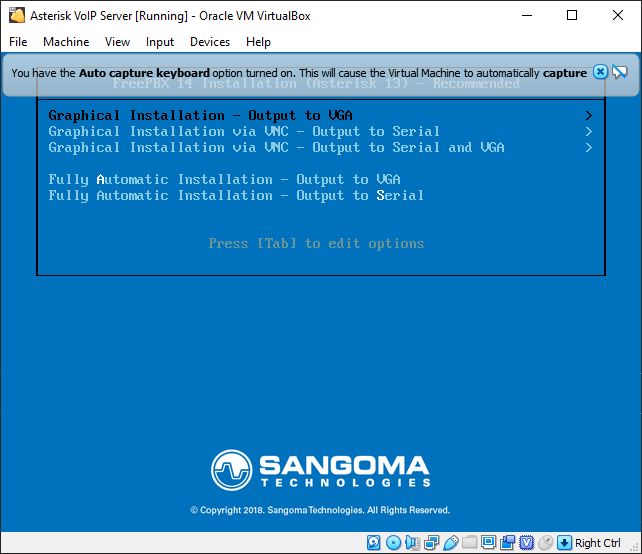Expand arrow for VNC Output to Serial row
This screenshot has height=554, width=642.
tap(589, 131)
